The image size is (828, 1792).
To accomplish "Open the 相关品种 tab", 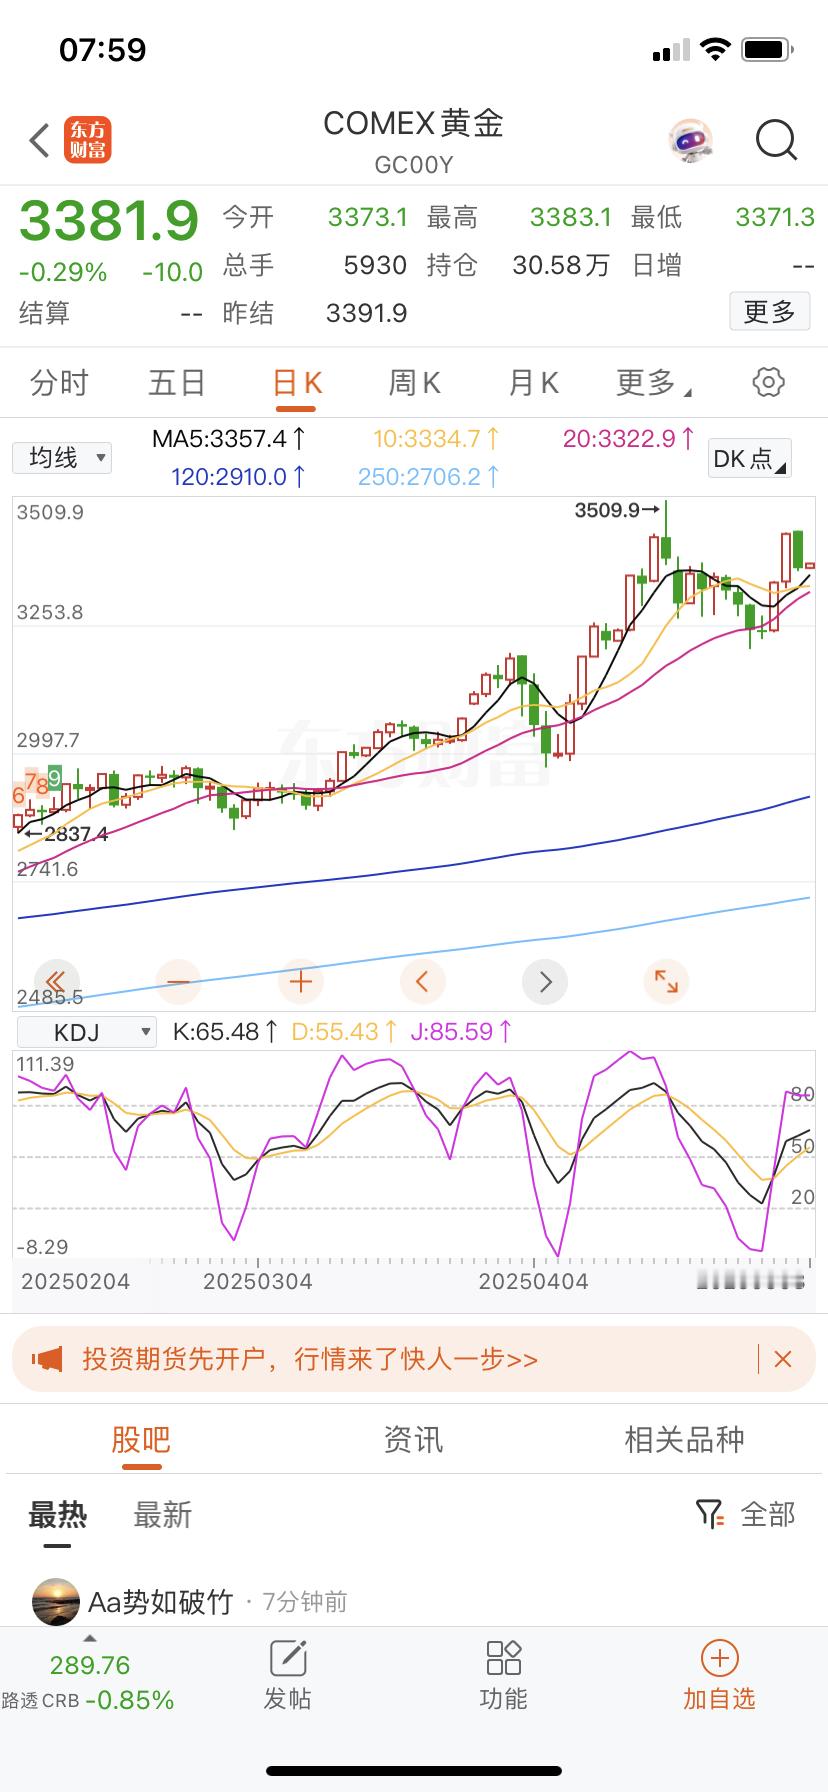I will click(685, 1440).
